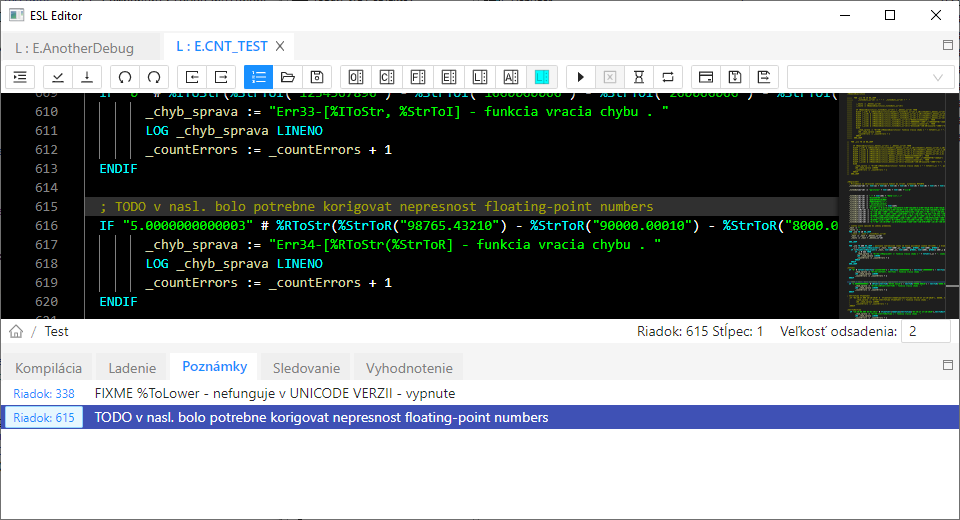Click the undo arrow in the toolbar

[125, 77]
